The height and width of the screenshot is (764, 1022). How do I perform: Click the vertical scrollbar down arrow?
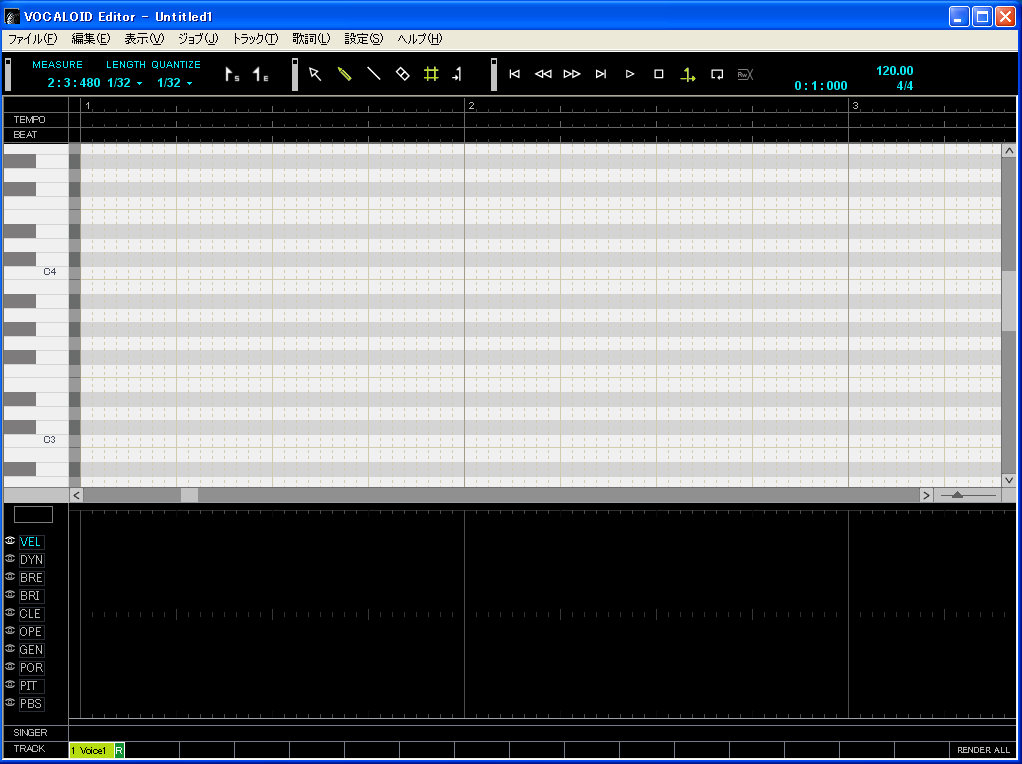pyautogui.click(x=1009, y=480)
